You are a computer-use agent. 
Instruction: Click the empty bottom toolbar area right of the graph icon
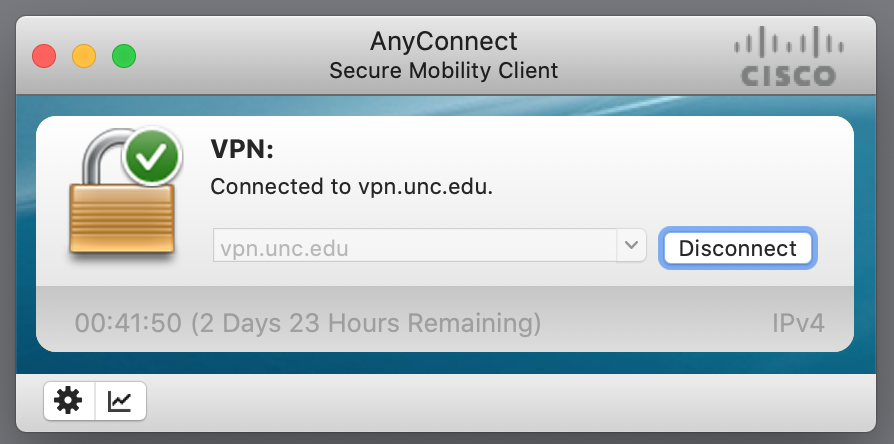[500, 401]
